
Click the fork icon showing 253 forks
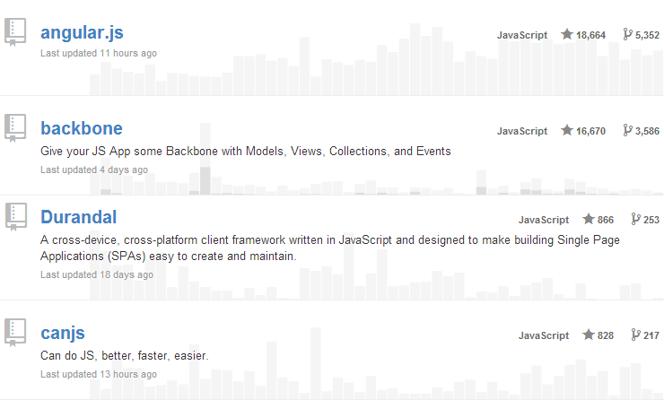pos(636,219)
